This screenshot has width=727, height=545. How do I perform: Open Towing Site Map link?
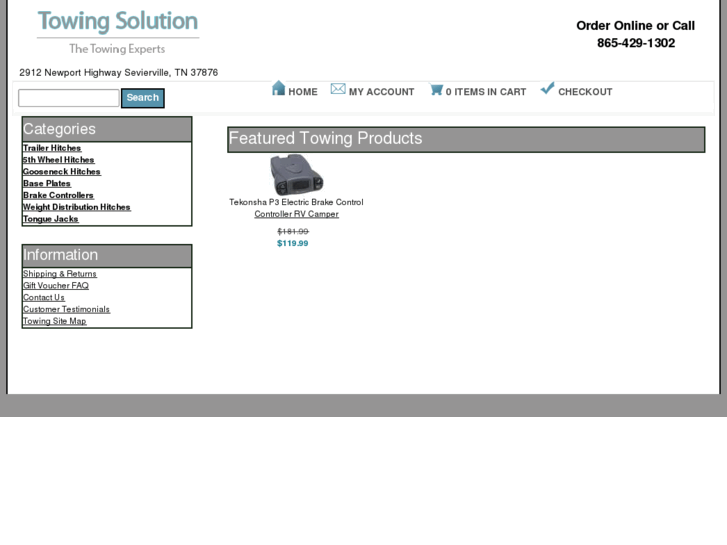click(55, 321)
